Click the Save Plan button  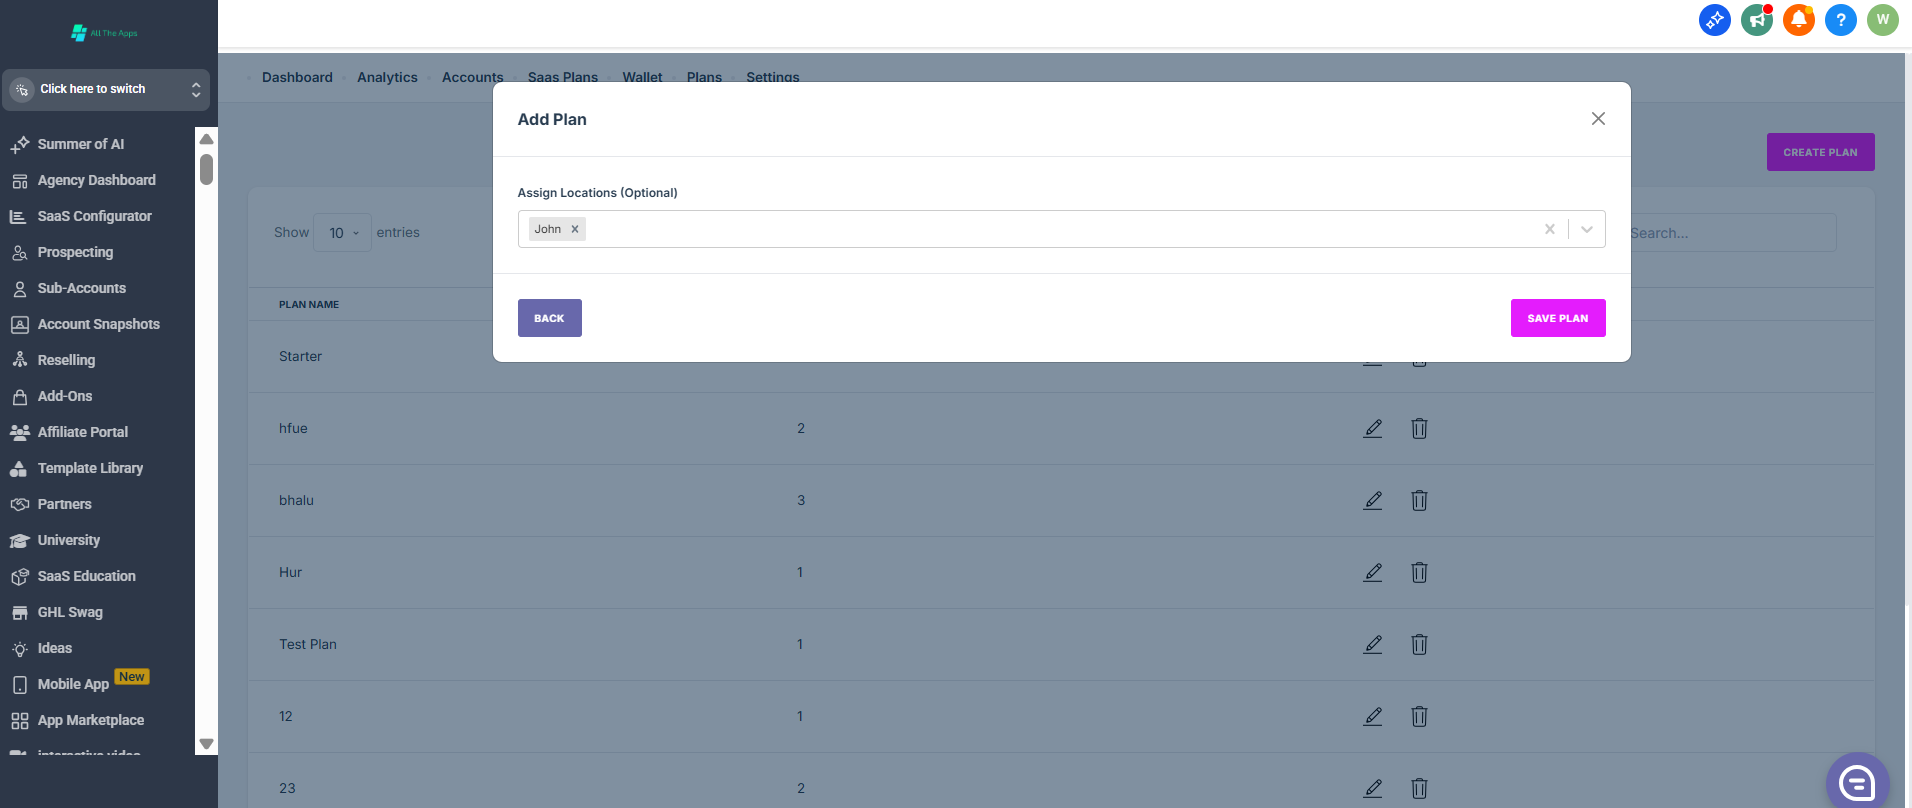click(1558, 318)
